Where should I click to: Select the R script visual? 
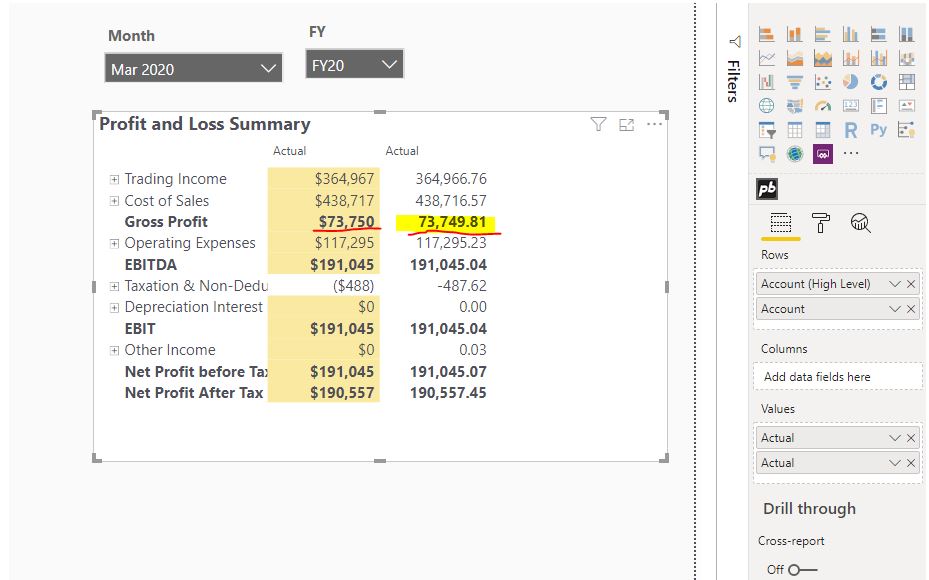pos(850,130)
